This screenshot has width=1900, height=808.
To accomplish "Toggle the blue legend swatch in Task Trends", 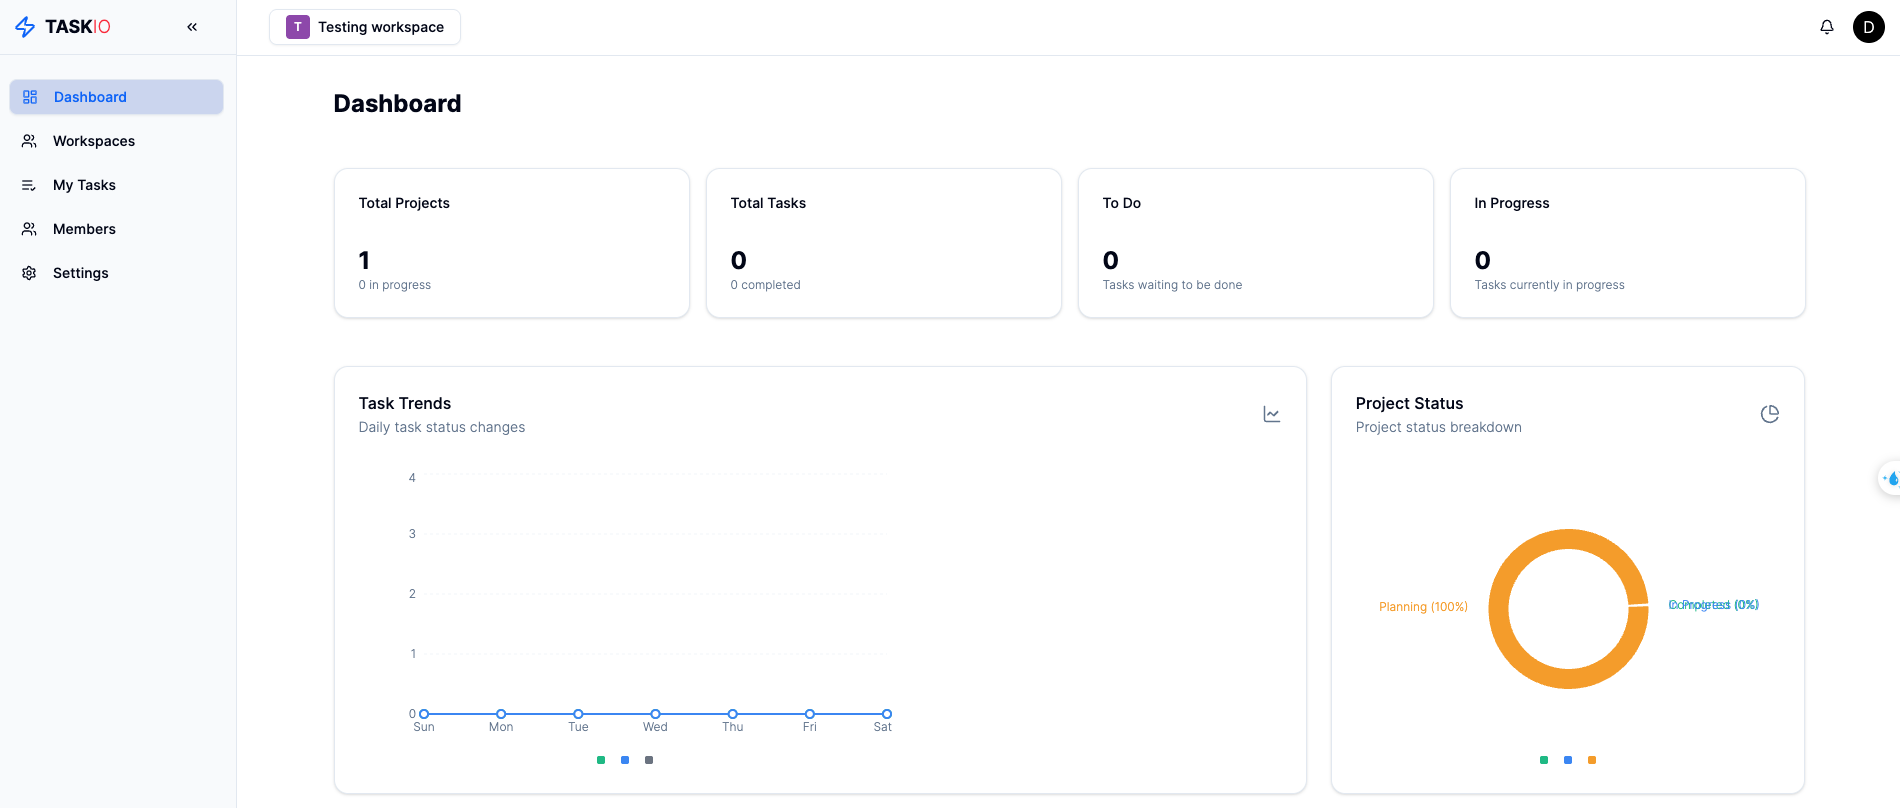I will (x=625, y=760).
